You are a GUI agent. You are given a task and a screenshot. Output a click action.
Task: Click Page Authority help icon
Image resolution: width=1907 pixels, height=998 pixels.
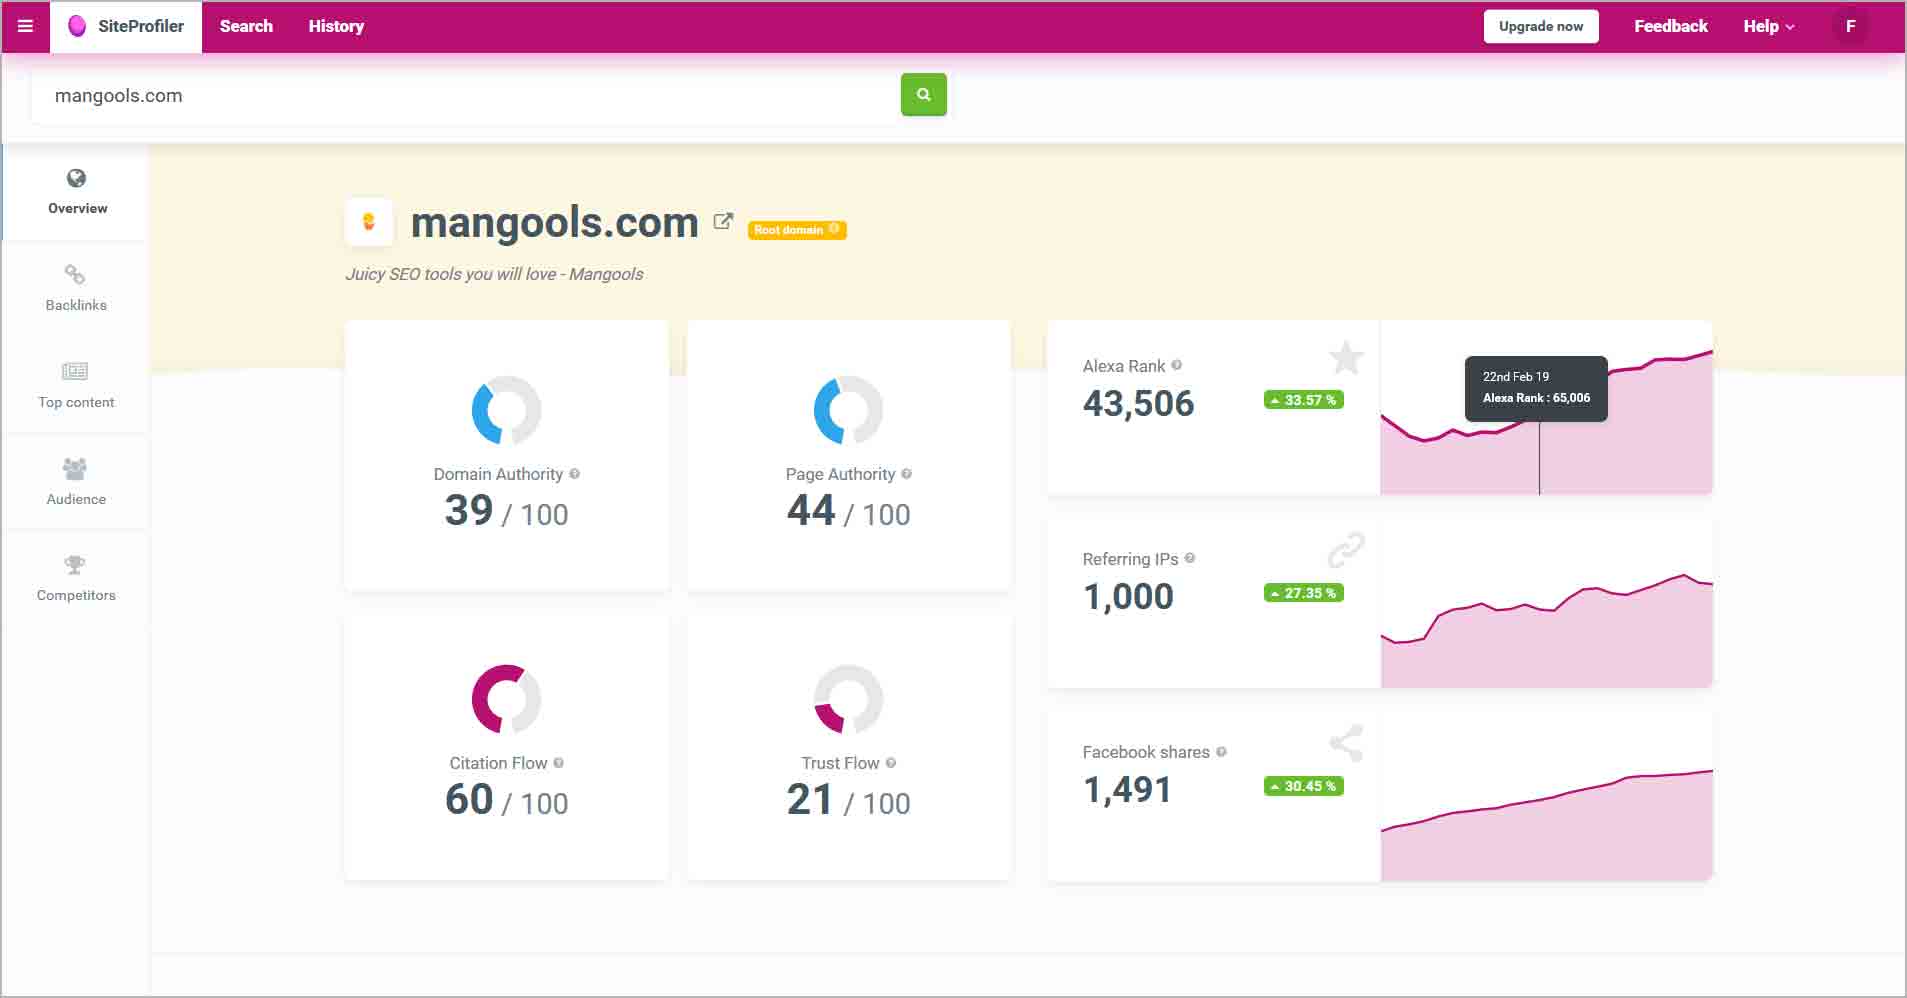[x=906, y=474]
